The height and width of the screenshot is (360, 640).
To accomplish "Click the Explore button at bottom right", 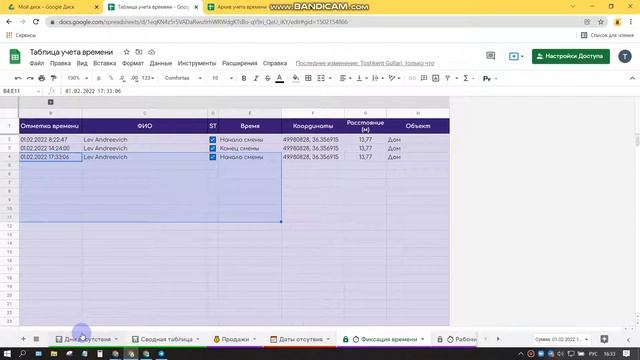I will pyautogui.click(x=604, y=339).
